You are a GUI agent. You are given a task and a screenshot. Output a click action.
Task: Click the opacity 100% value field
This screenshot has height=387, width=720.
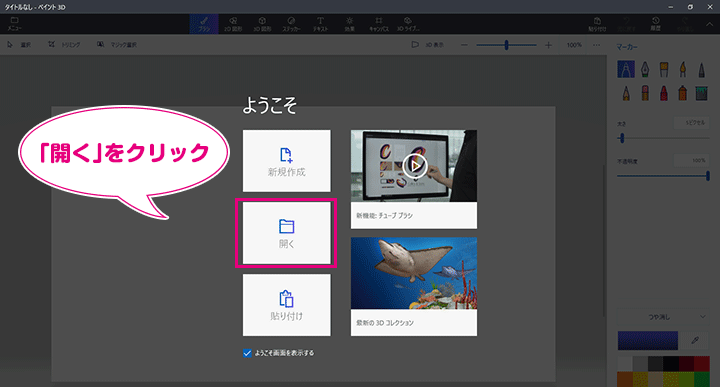coord(692,161)
